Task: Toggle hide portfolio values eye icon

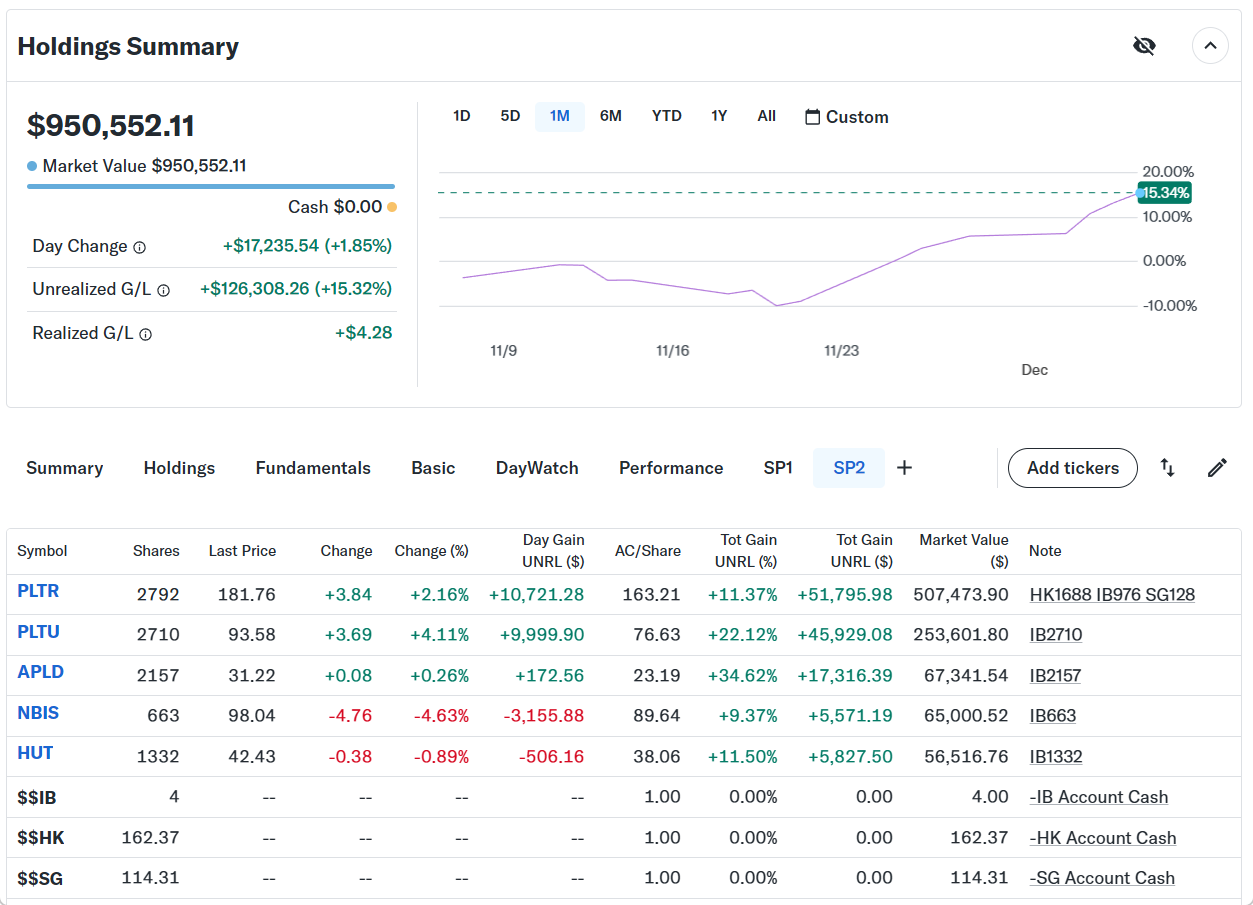Action: click(1144, 46)
